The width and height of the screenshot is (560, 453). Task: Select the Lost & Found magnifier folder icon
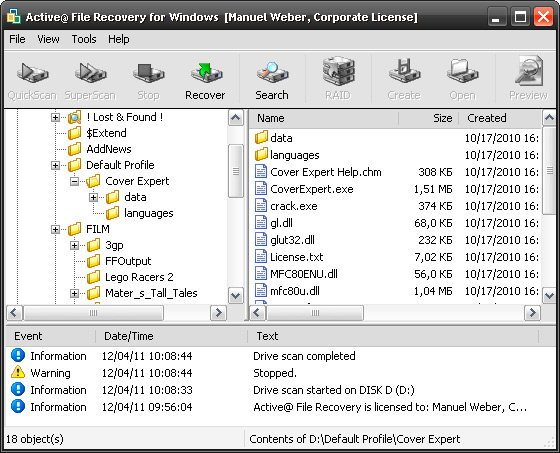[x=75, y=117]
